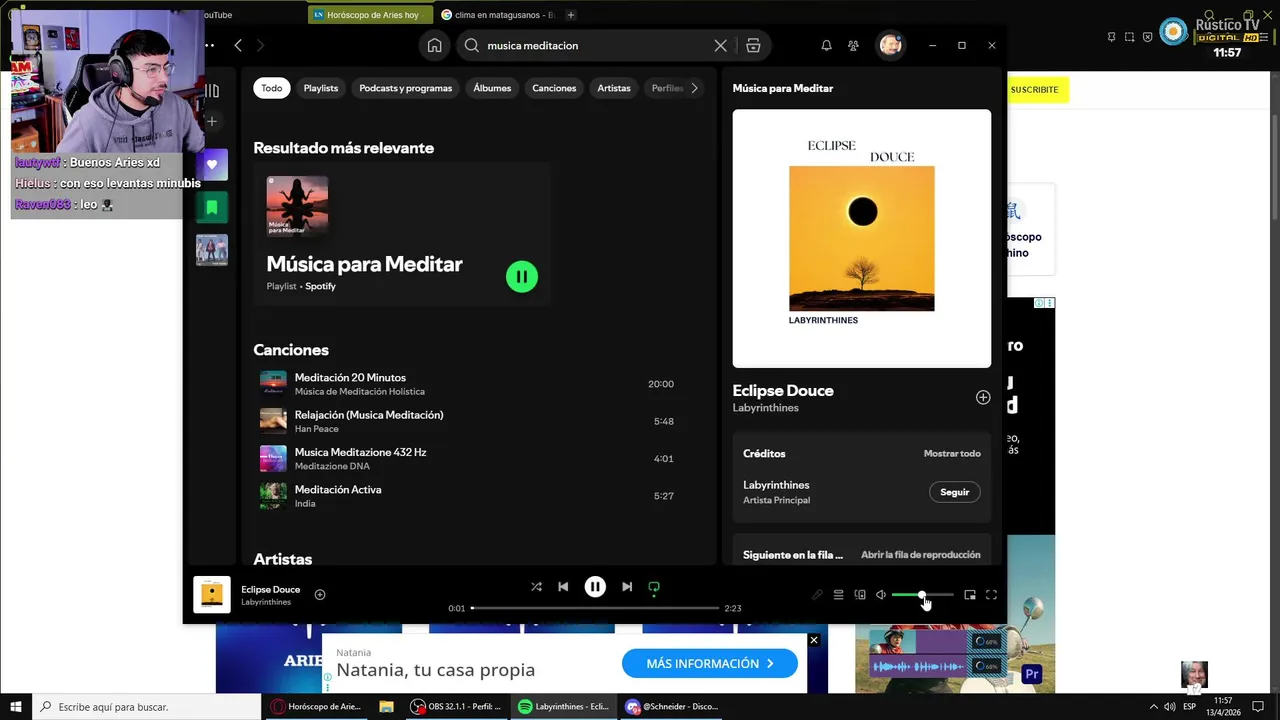Open File Explorer from the taskbar
Viewport: 1280px width, 720px height.
tap(386, 707)
